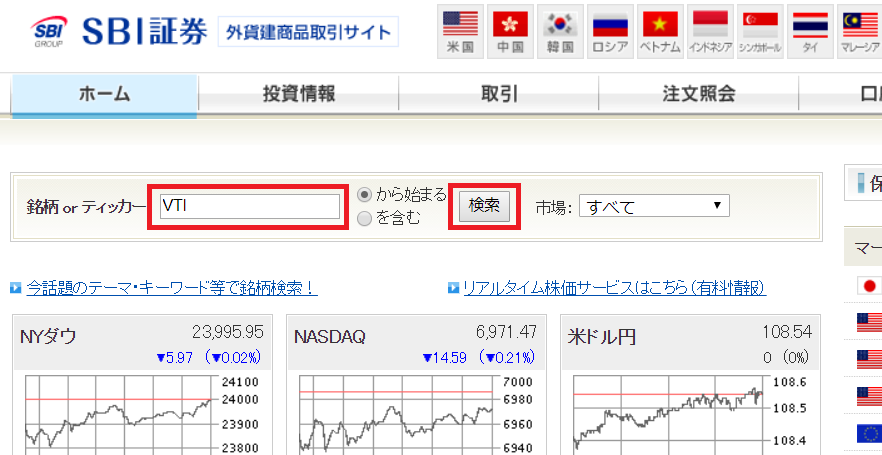Open the 取引 tab

coord(499,94)
